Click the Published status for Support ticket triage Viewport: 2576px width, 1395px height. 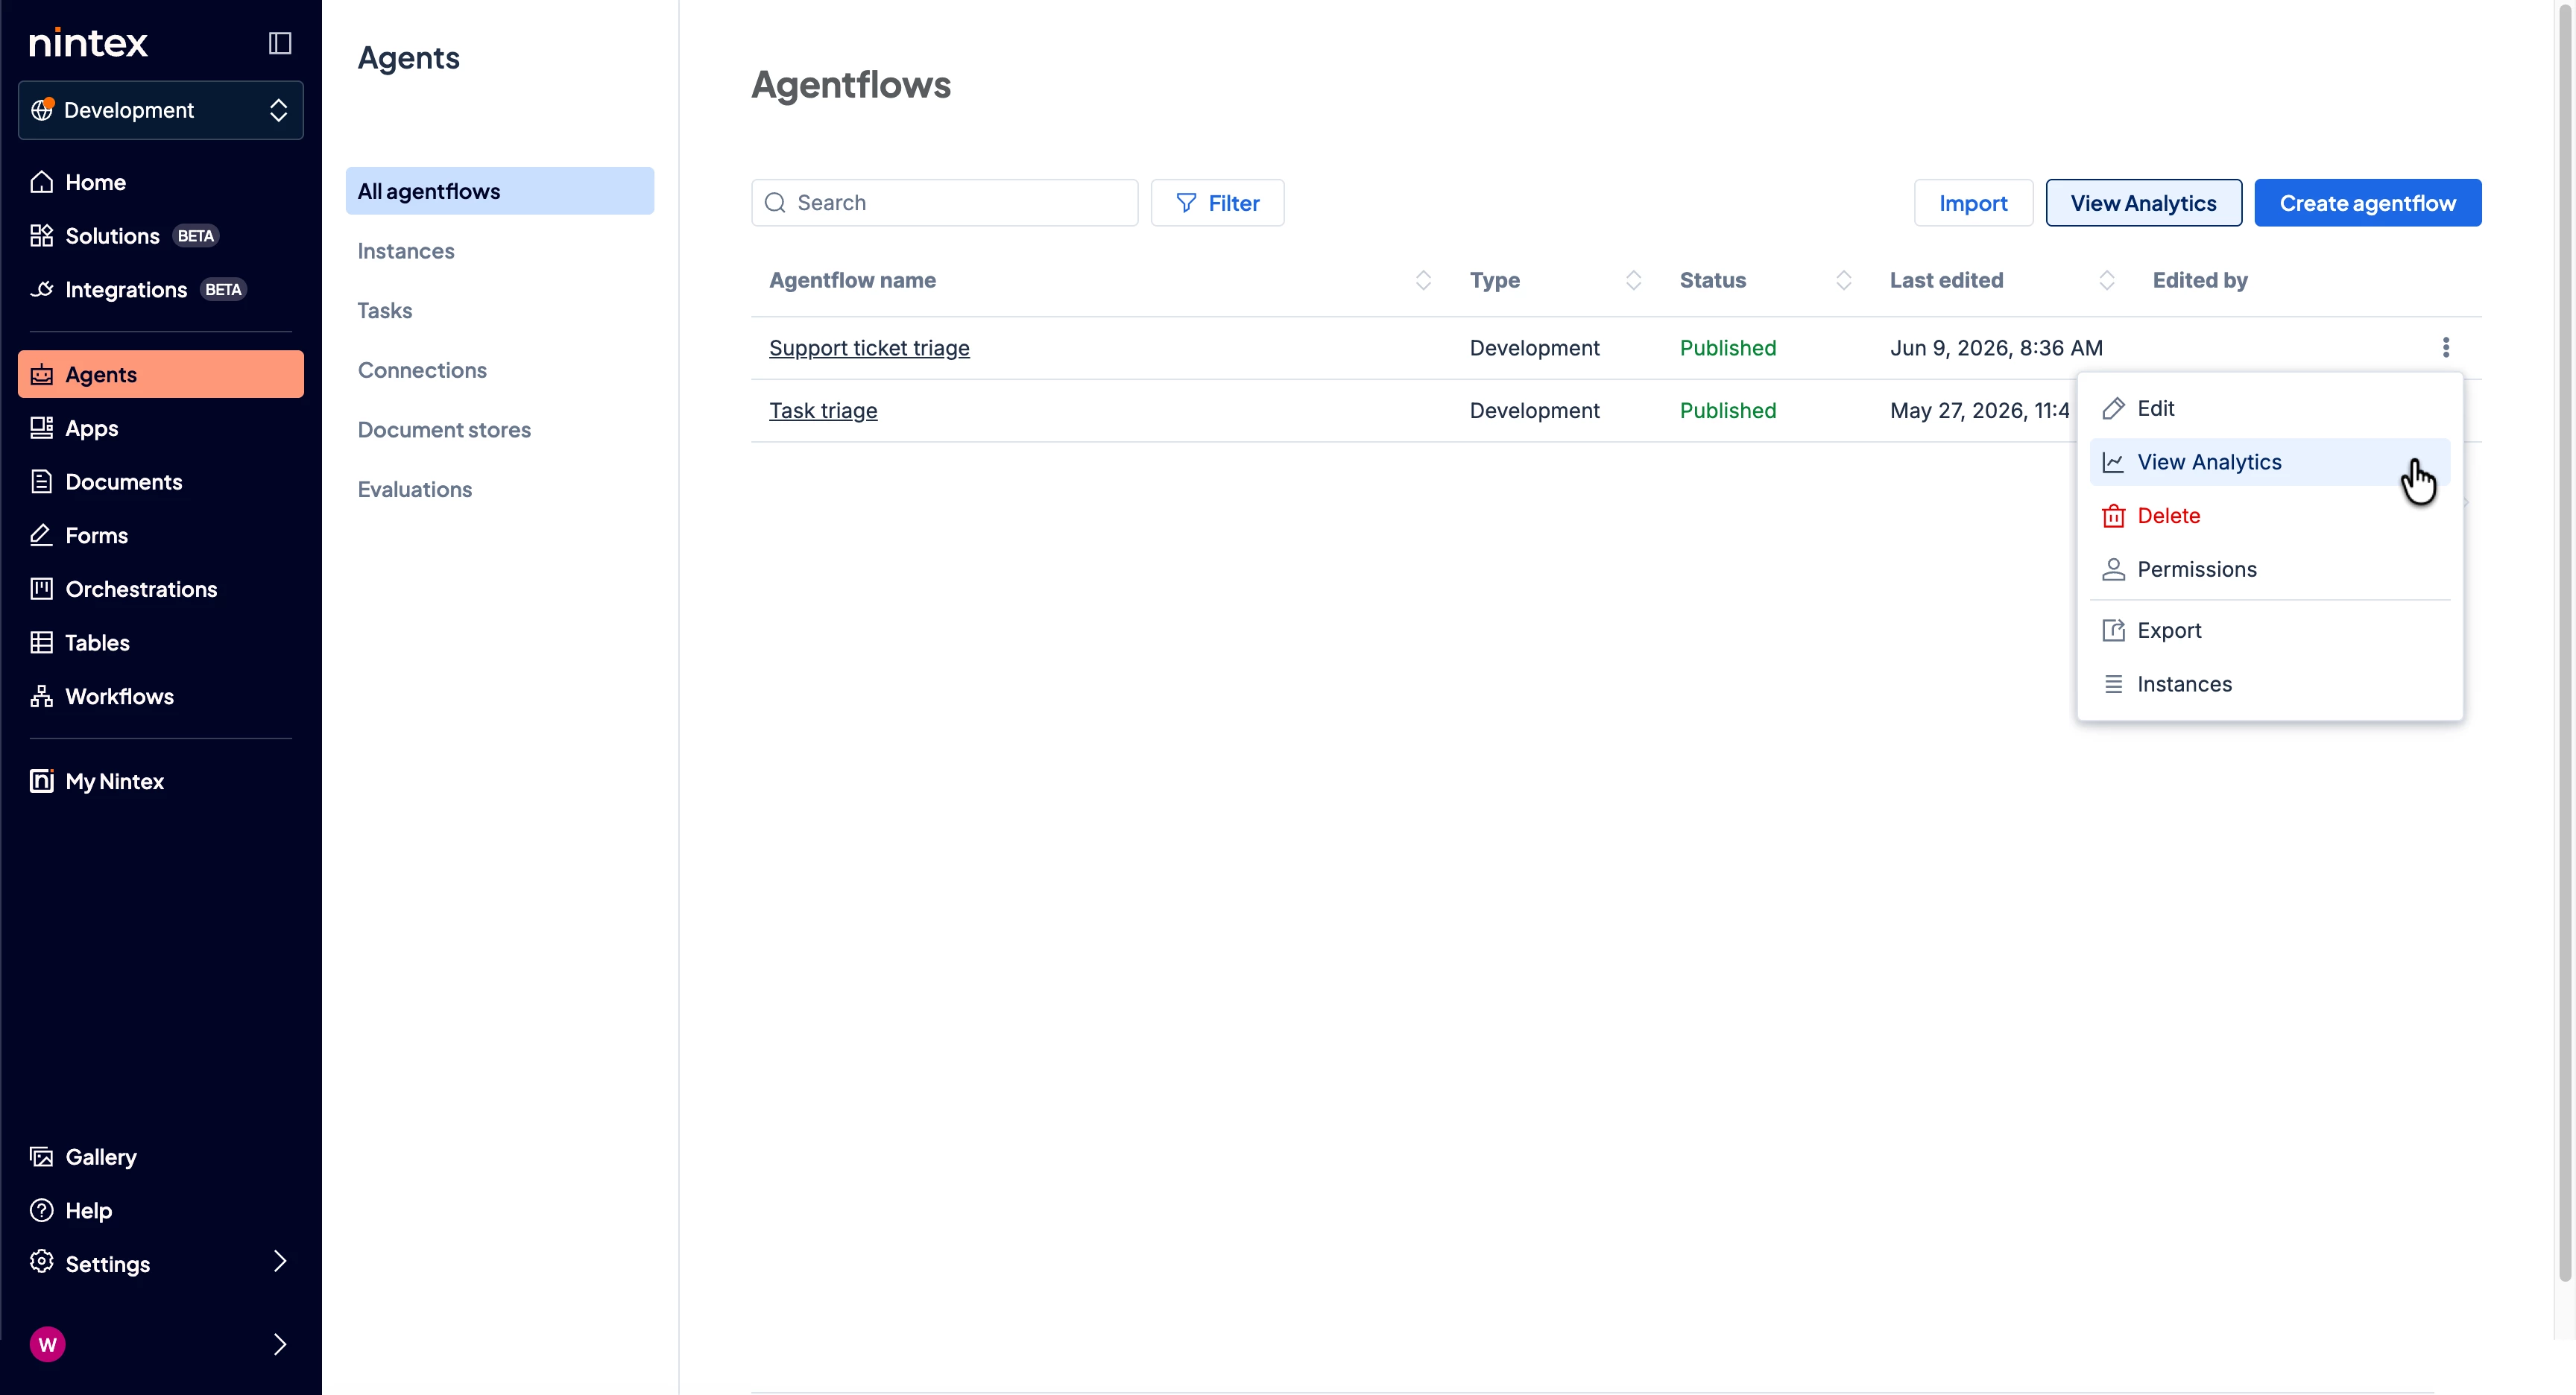pos(1727,348)
